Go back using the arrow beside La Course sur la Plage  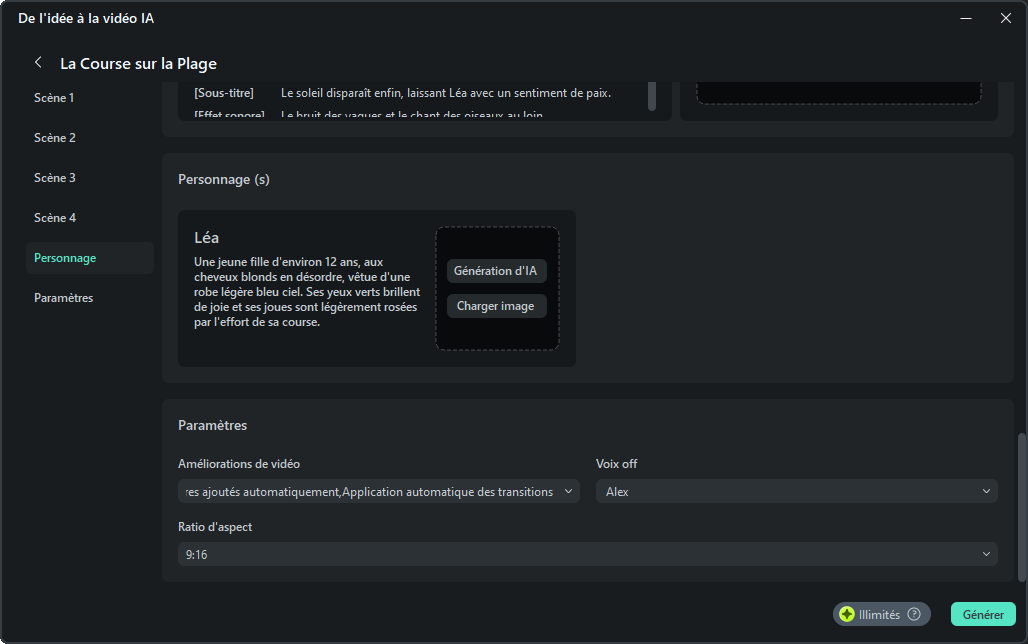pyautogui.click(x=38, y=62)
